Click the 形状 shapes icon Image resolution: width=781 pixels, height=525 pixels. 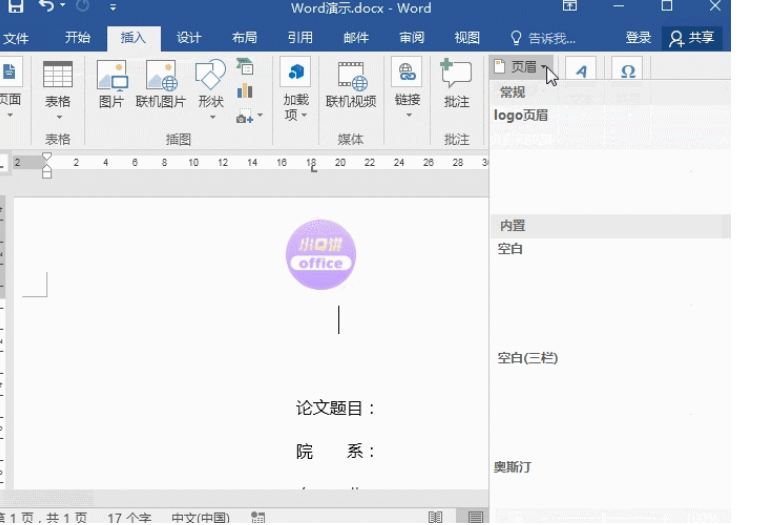tap(210, 75)
